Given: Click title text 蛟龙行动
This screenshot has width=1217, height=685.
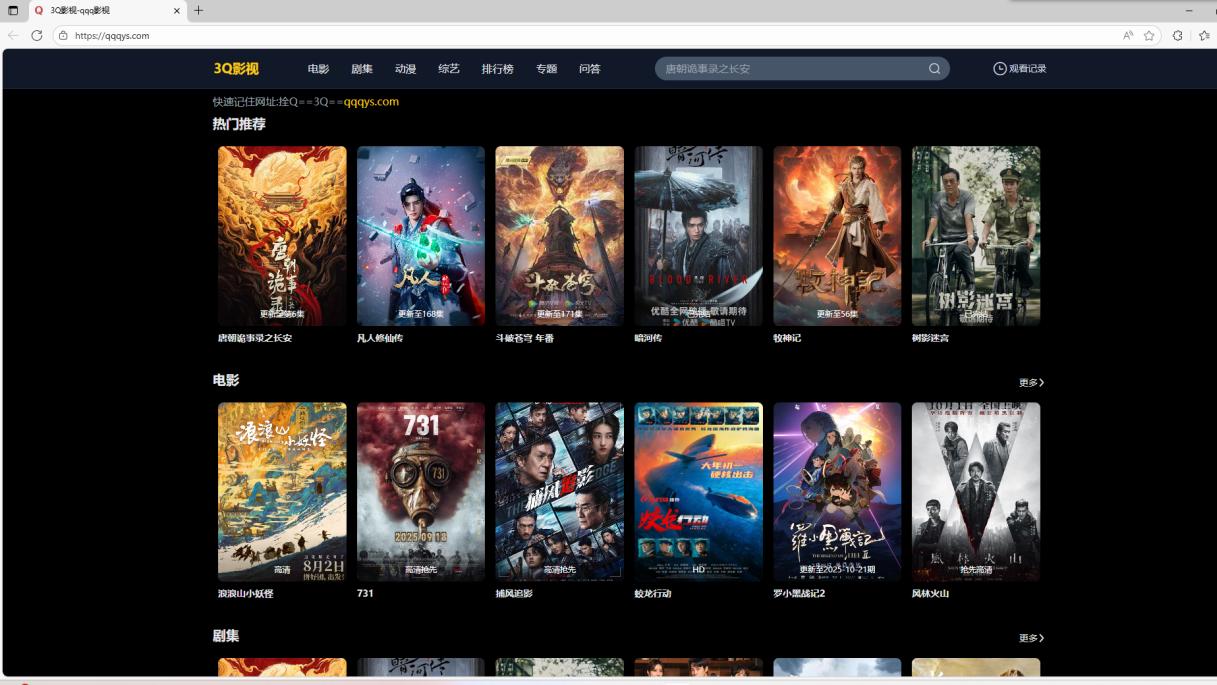Looking at the screenshot, I should [x=653, y=594].
